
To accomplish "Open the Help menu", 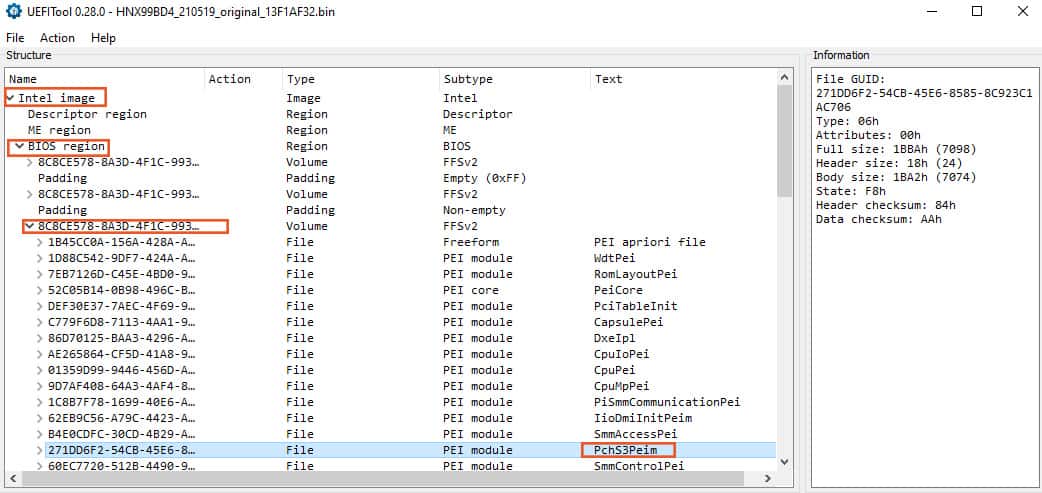I will [x=103, y=37].
